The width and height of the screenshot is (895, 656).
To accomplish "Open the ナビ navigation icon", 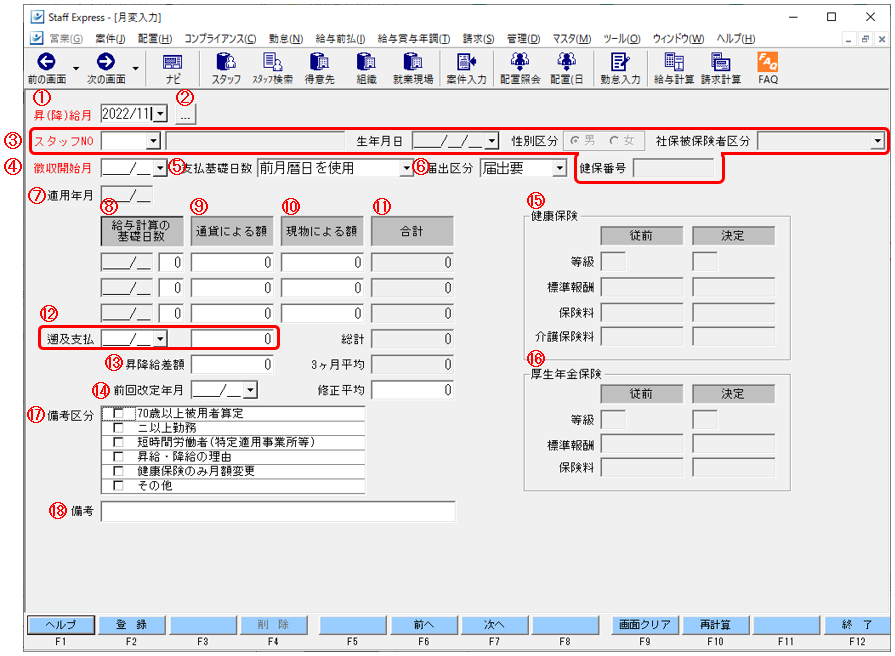I will pyautogui.click(x=172, y=62).
